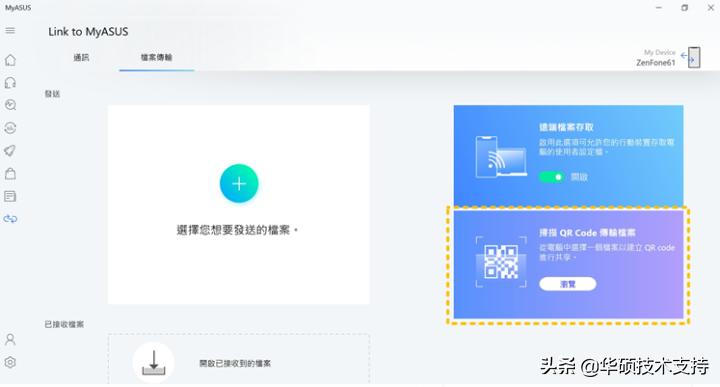Open the customer support headset icon
This screenshot has height=387, width=720.
point(10,83)
